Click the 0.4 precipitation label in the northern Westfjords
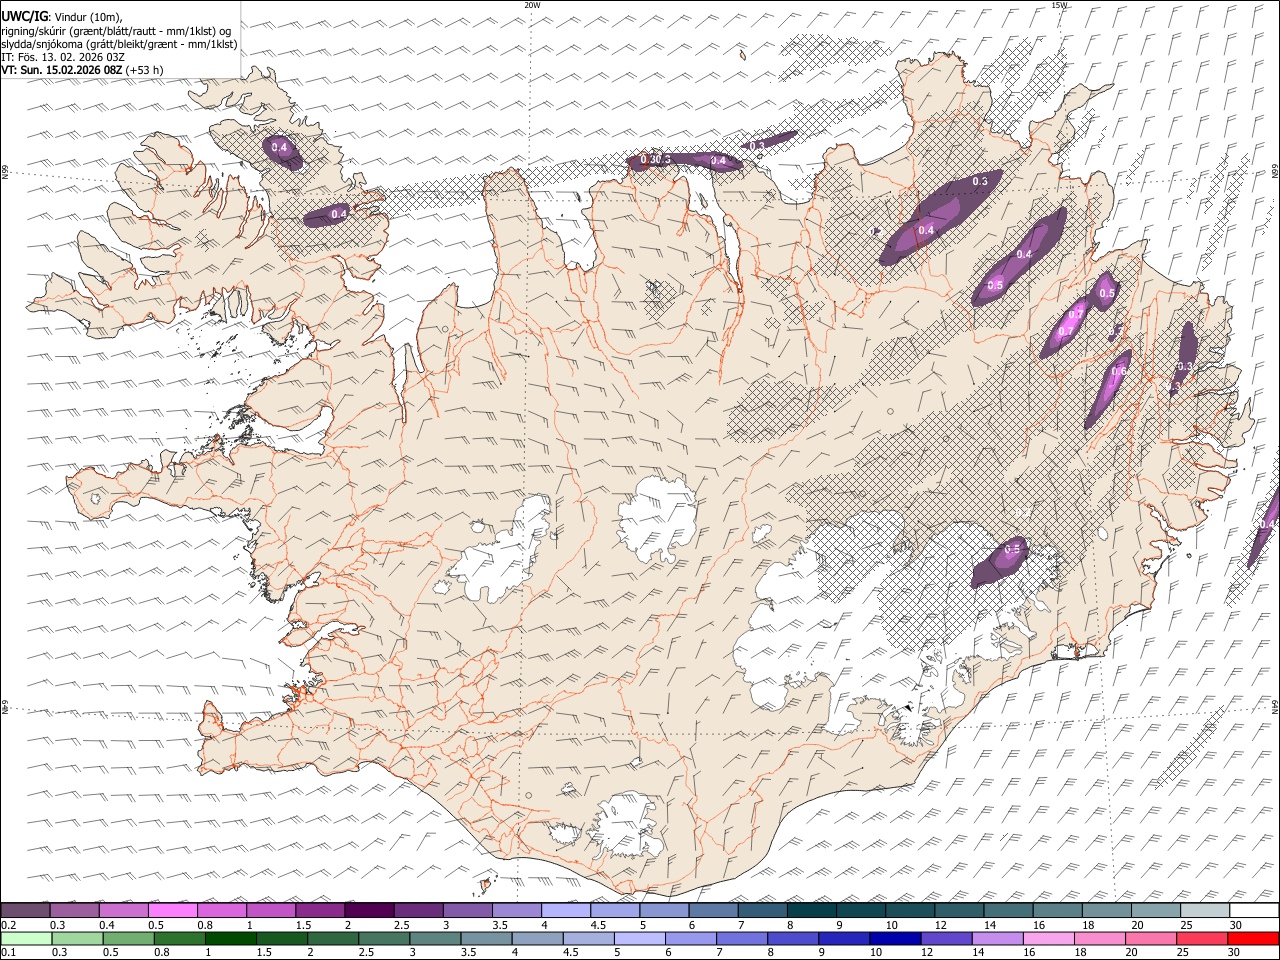The width and height of the screenshot is (1280, 960). (280, 148)
